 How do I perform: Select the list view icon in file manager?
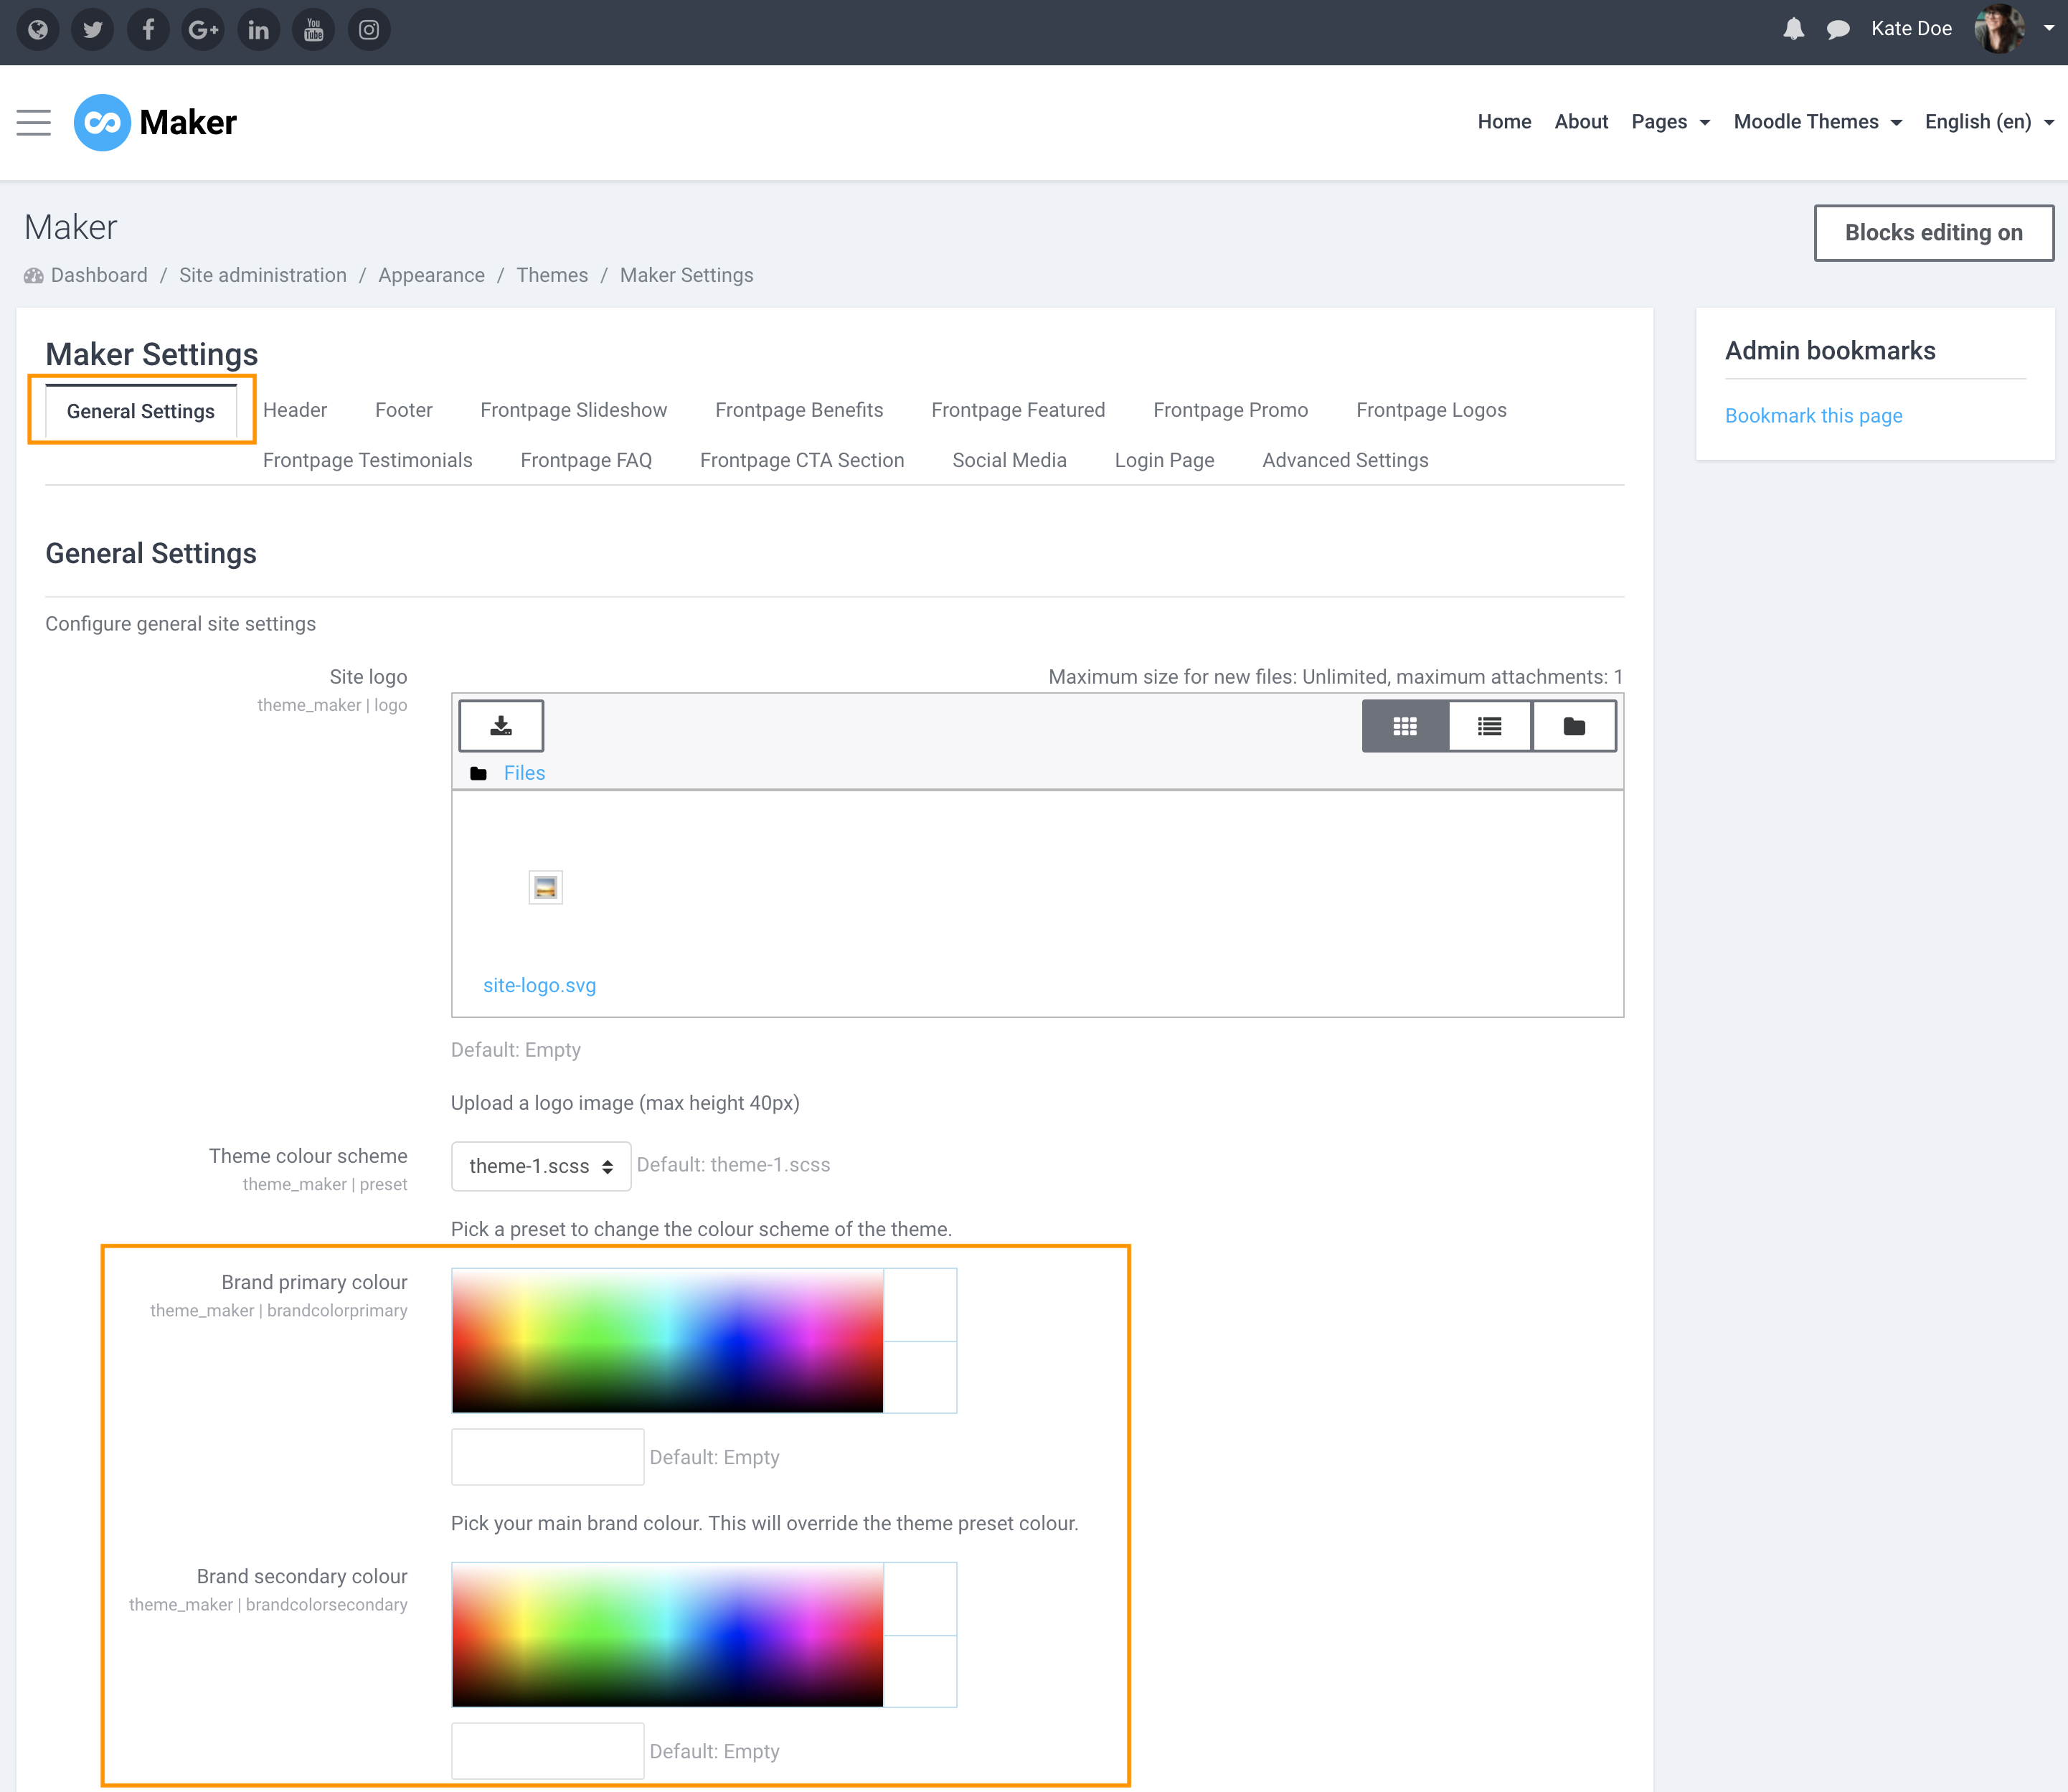point(1488,726)
